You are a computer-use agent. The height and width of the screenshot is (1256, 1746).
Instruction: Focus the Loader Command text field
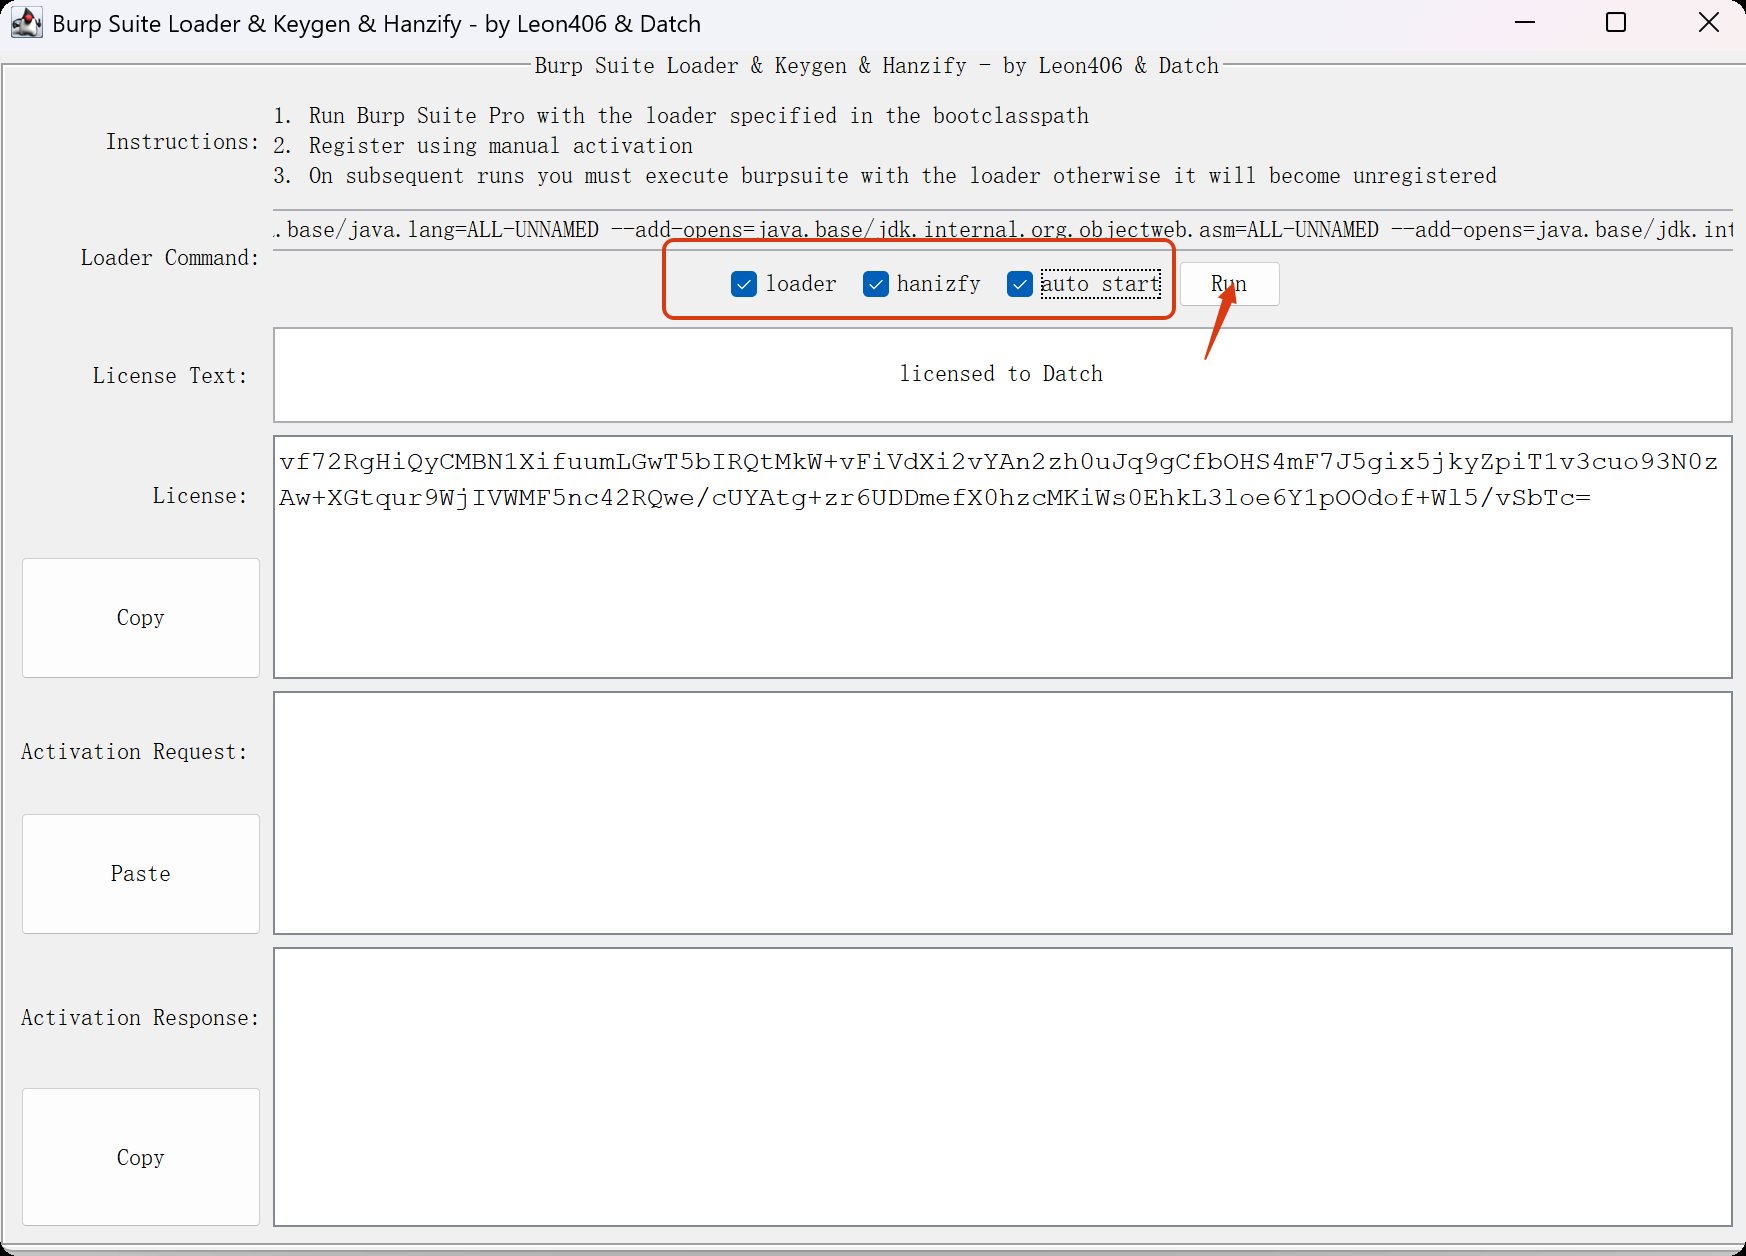[x=1002, y=230]
